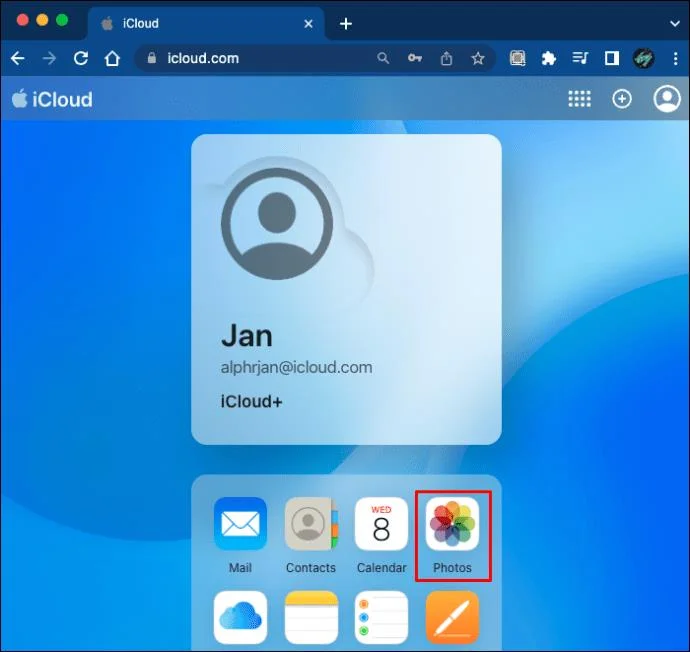Open the Calendar app icon
The width and height of the screenshot is (690, 652).
click(382, 524)
